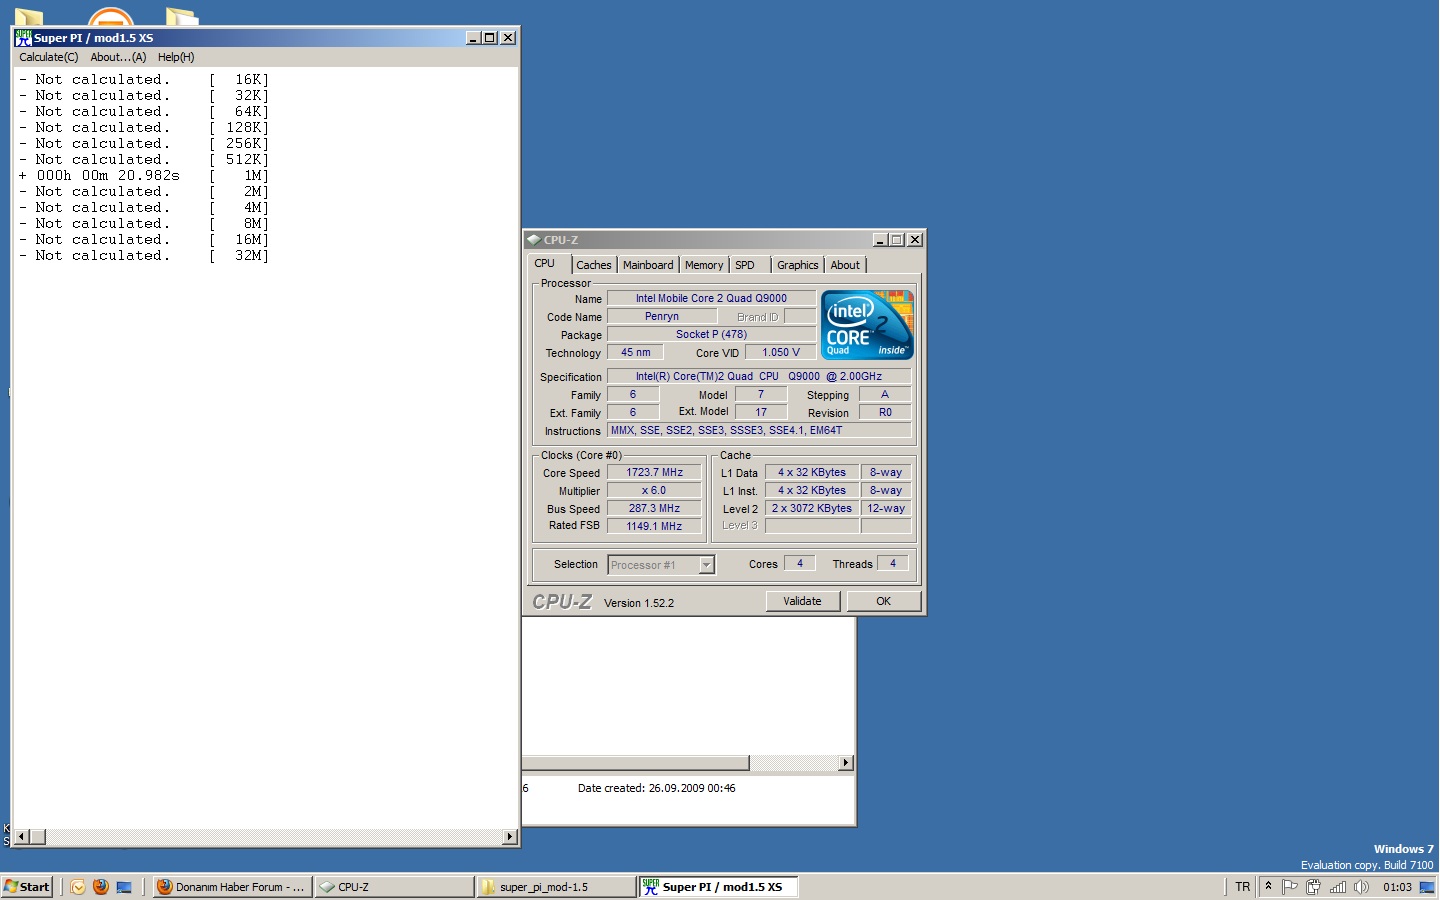
Task: Open the Action Center flag icon
Action: tap(1290, 887)
